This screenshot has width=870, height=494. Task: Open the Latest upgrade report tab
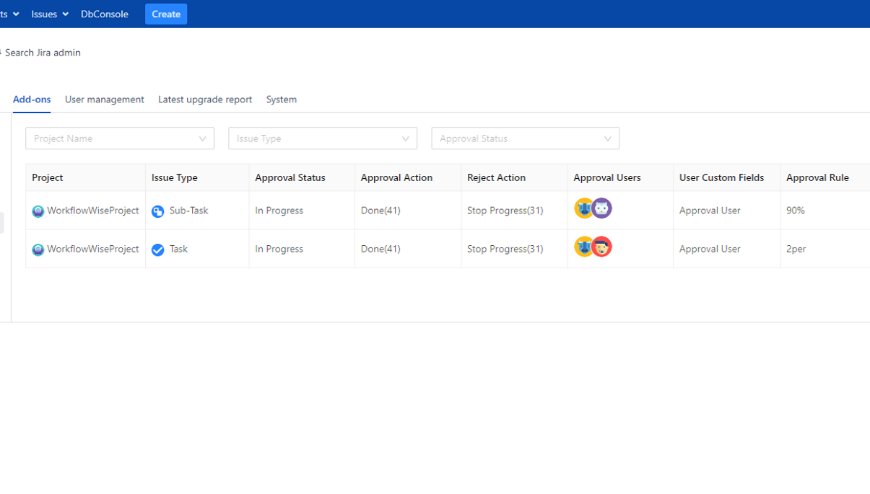pyautogui.click(x=205, y=99)
